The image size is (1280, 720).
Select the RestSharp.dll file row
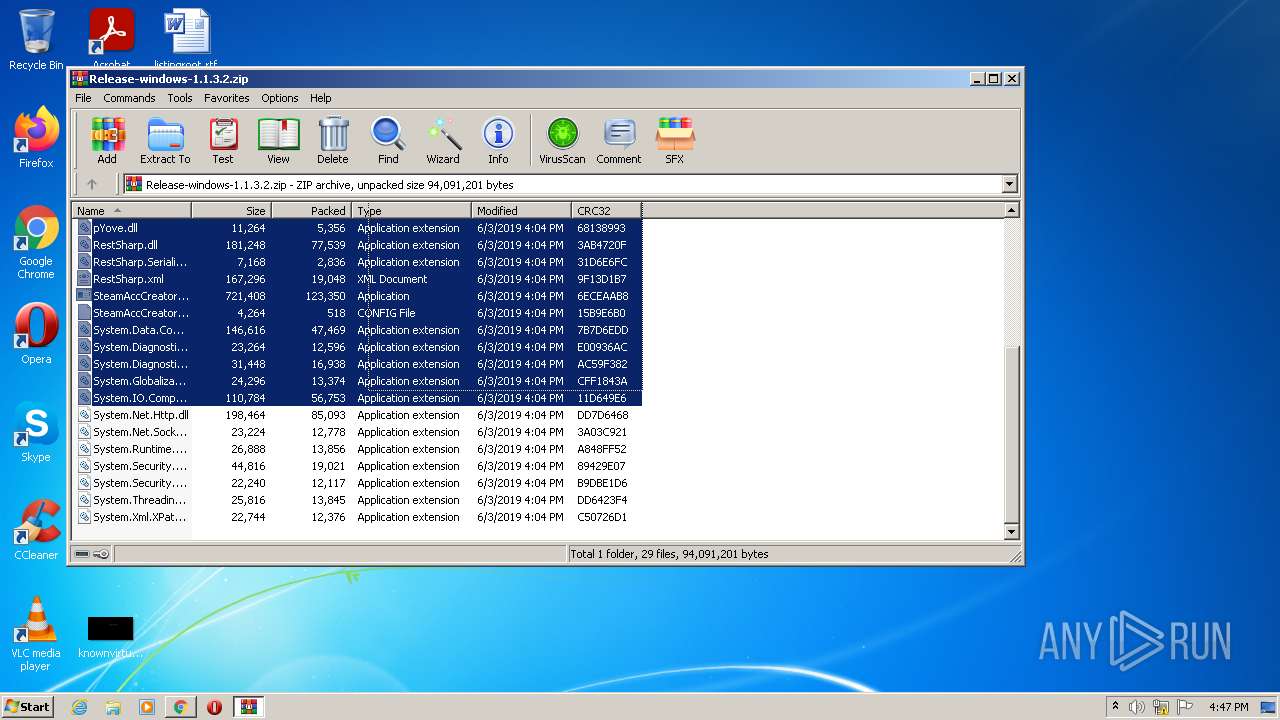(357, 245)
